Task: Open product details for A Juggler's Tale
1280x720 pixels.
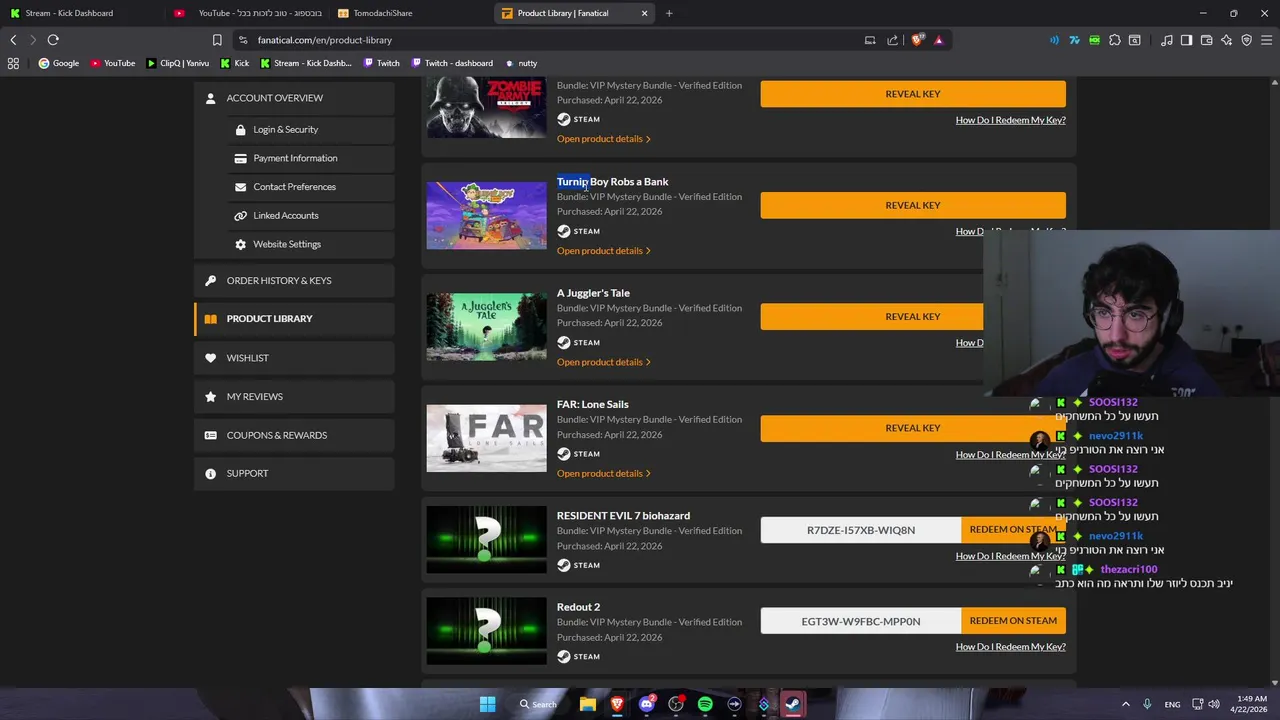Action: point(604,362)
